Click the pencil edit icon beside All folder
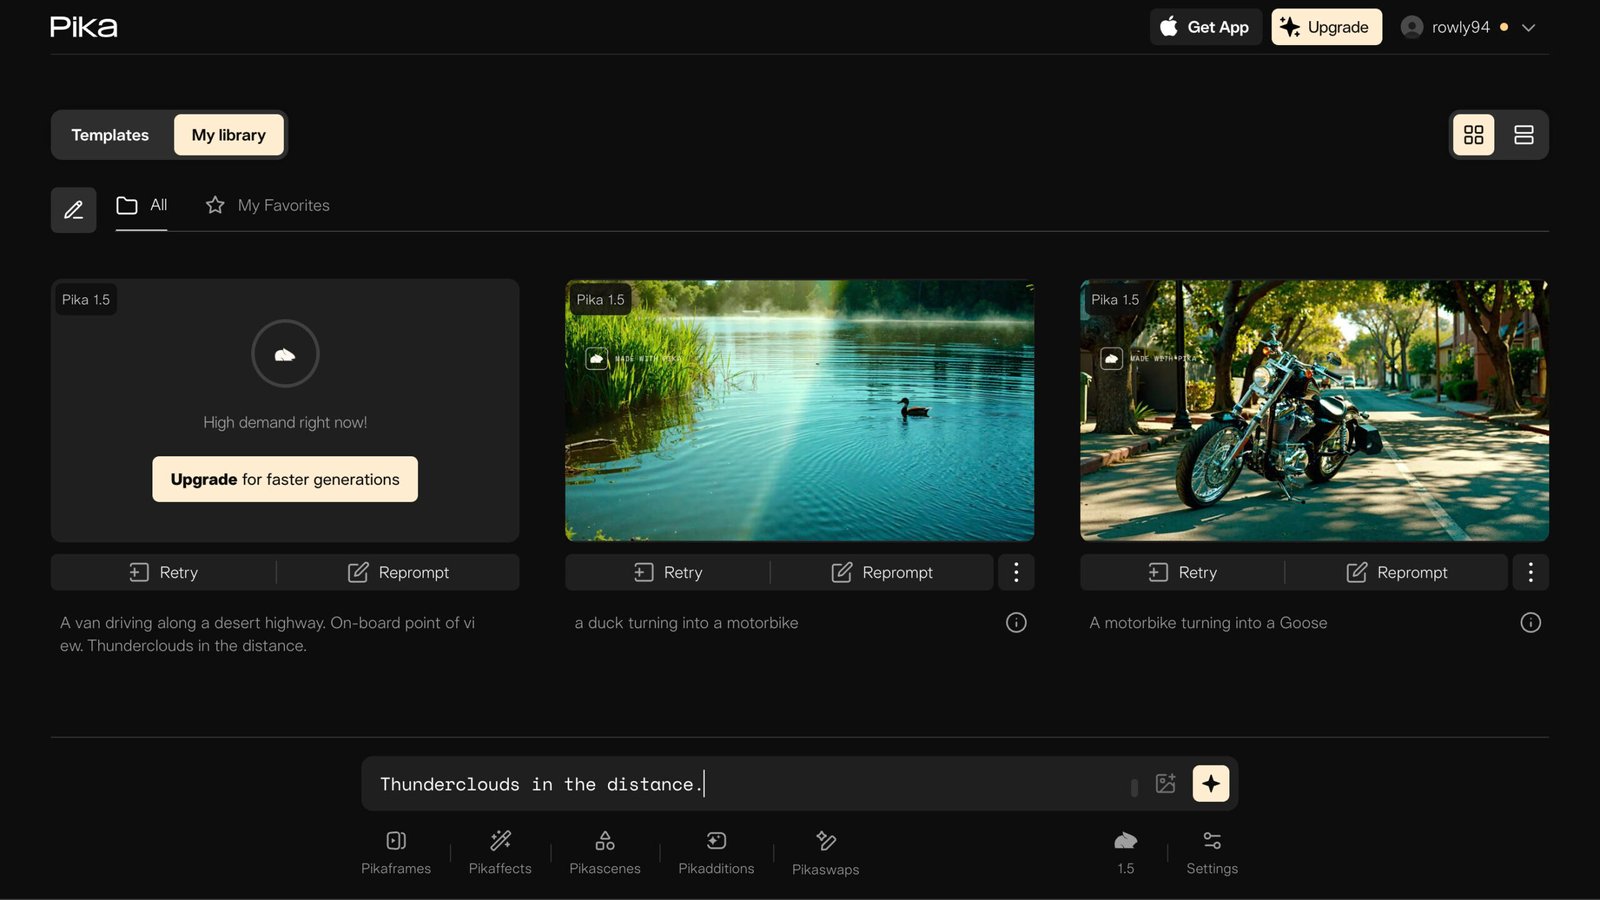The image size is (1600, 900). [x=74, y=210]
